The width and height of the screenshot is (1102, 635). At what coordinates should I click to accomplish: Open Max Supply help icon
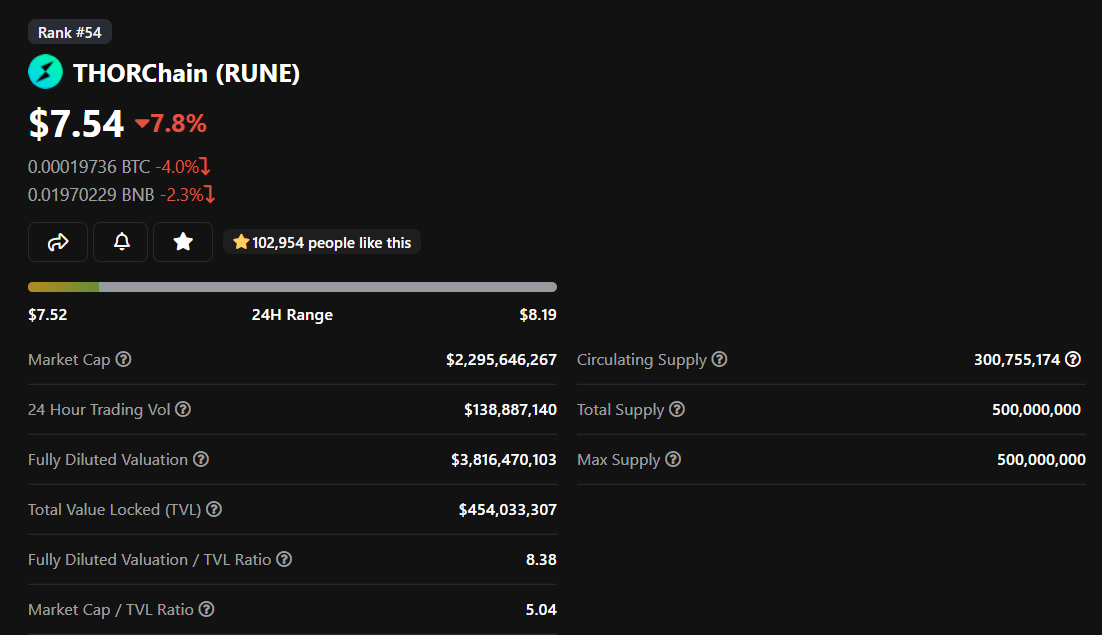click(673, 459)
